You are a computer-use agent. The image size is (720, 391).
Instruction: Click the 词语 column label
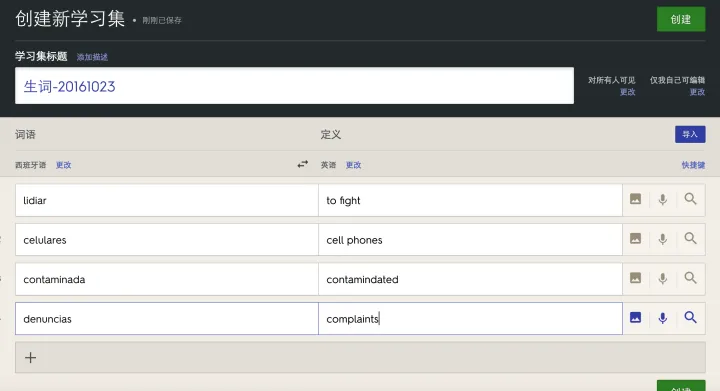click(x=25, y=134)
